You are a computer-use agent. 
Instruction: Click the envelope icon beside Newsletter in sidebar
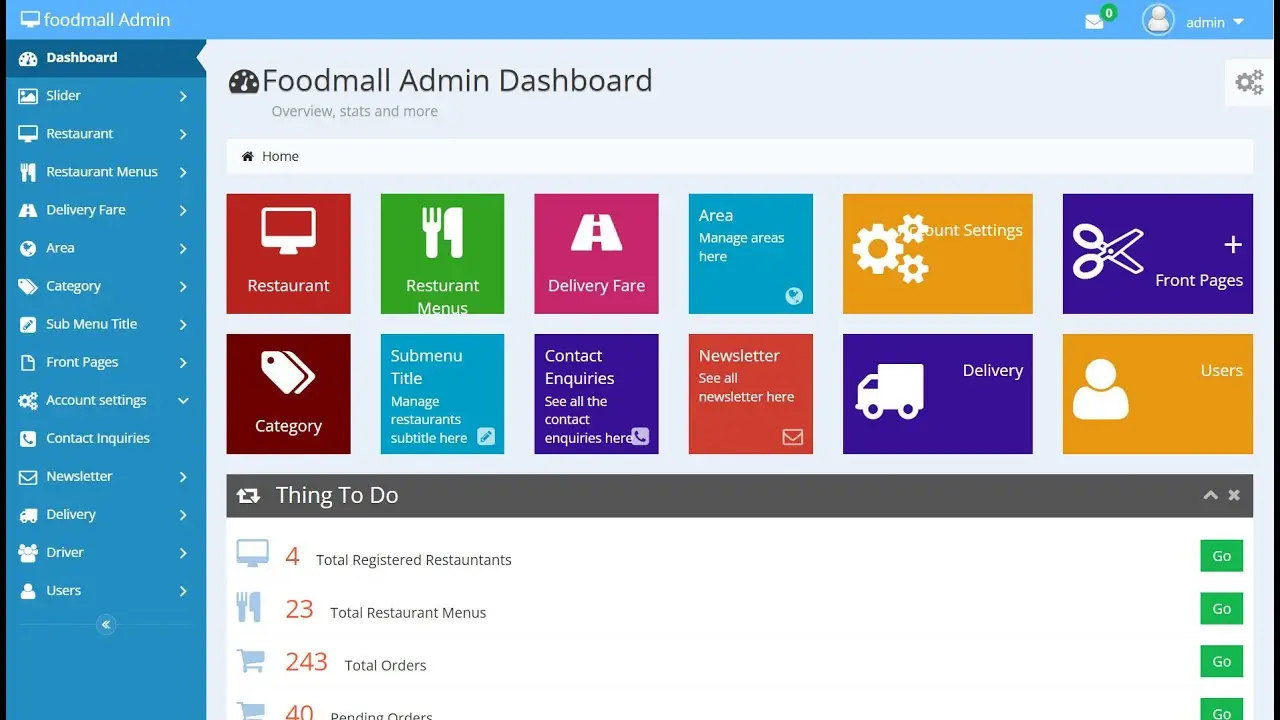(x=28, y=477)
